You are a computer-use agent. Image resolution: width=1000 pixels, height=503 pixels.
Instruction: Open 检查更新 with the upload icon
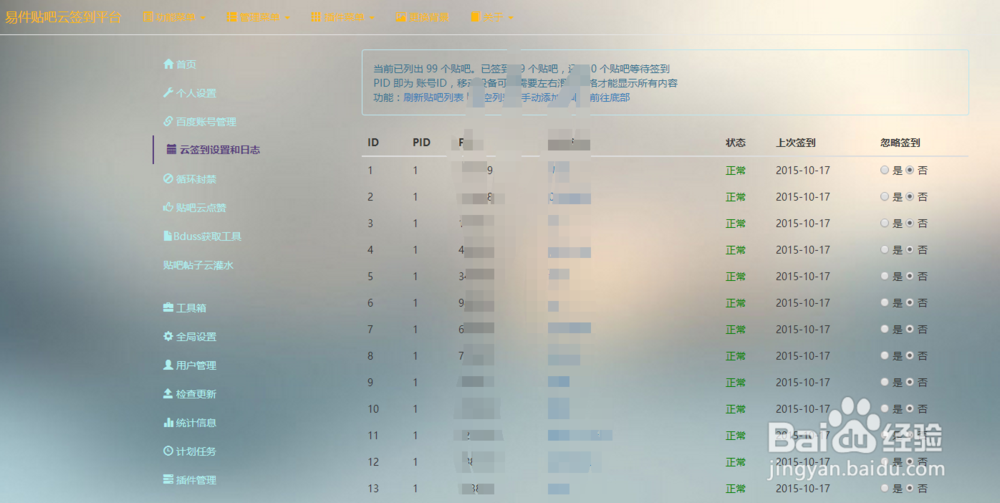[189, 394]
